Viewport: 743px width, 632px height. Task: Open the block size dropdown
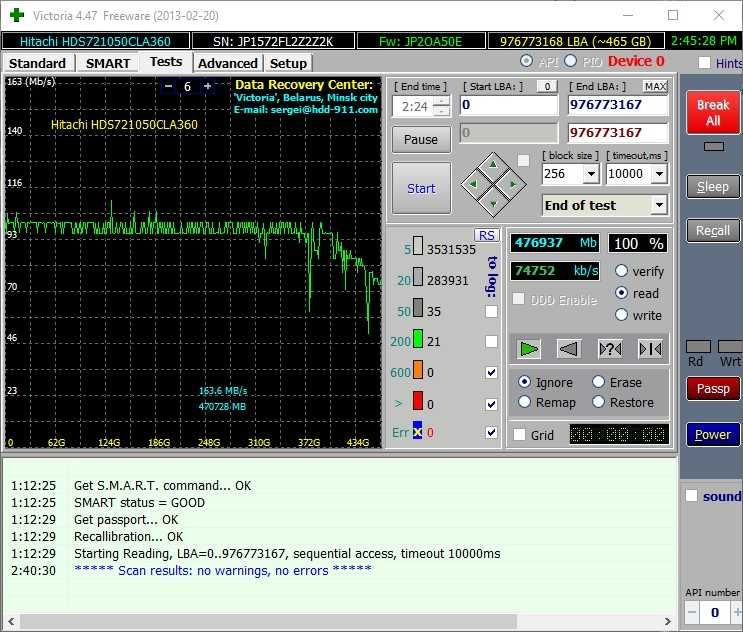pyautogui.click(x=591, y=174)
